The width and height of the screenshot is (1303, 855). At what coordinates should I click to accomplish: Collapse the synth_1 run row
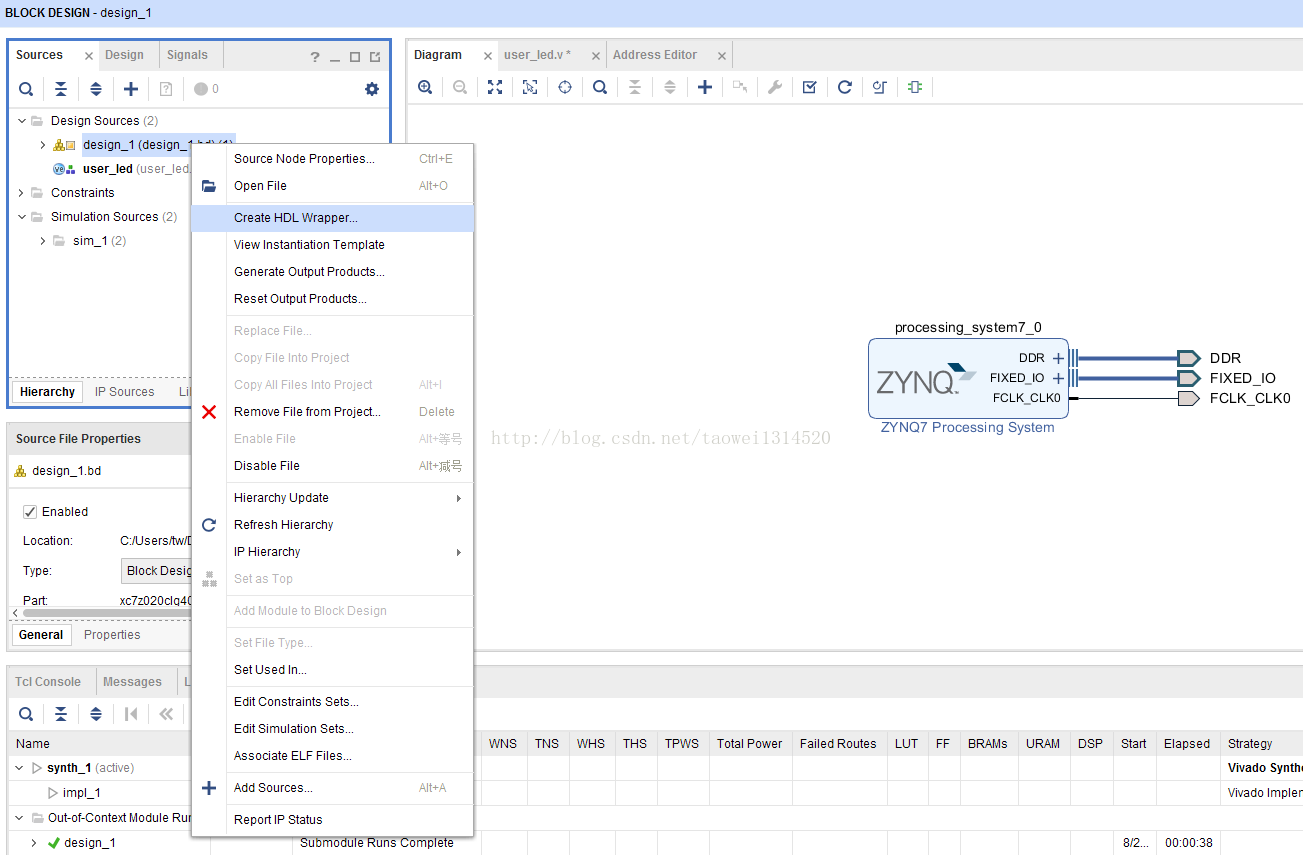tap(21, 768)
